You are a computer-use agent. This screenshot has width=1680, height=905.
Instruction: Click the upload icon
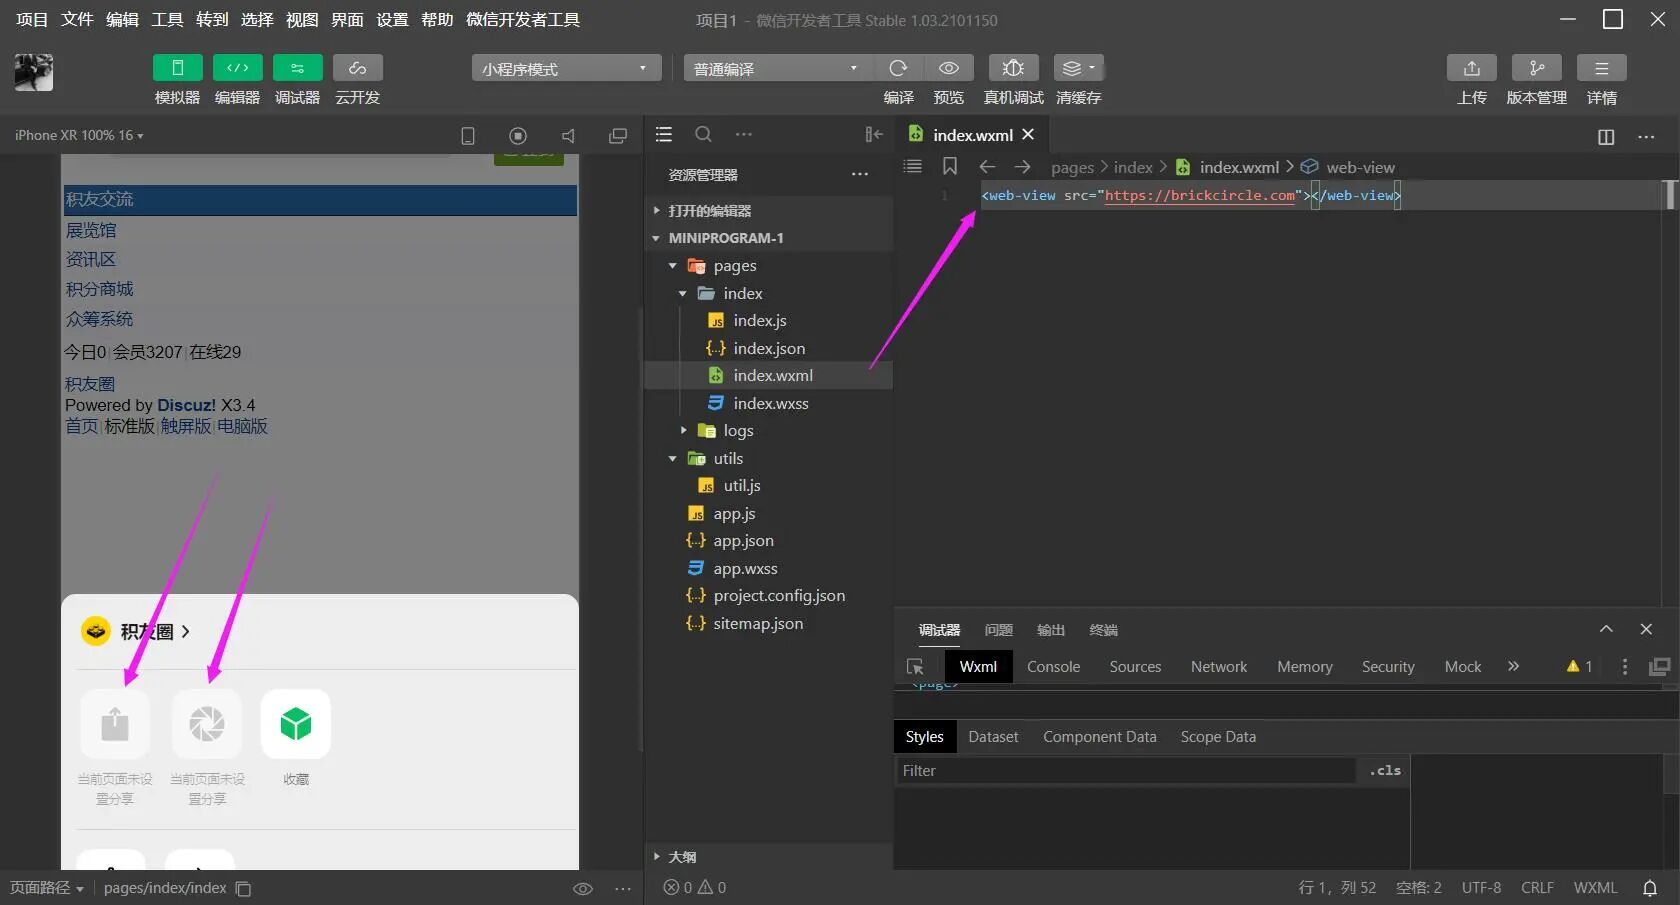tap(1471, 68)
